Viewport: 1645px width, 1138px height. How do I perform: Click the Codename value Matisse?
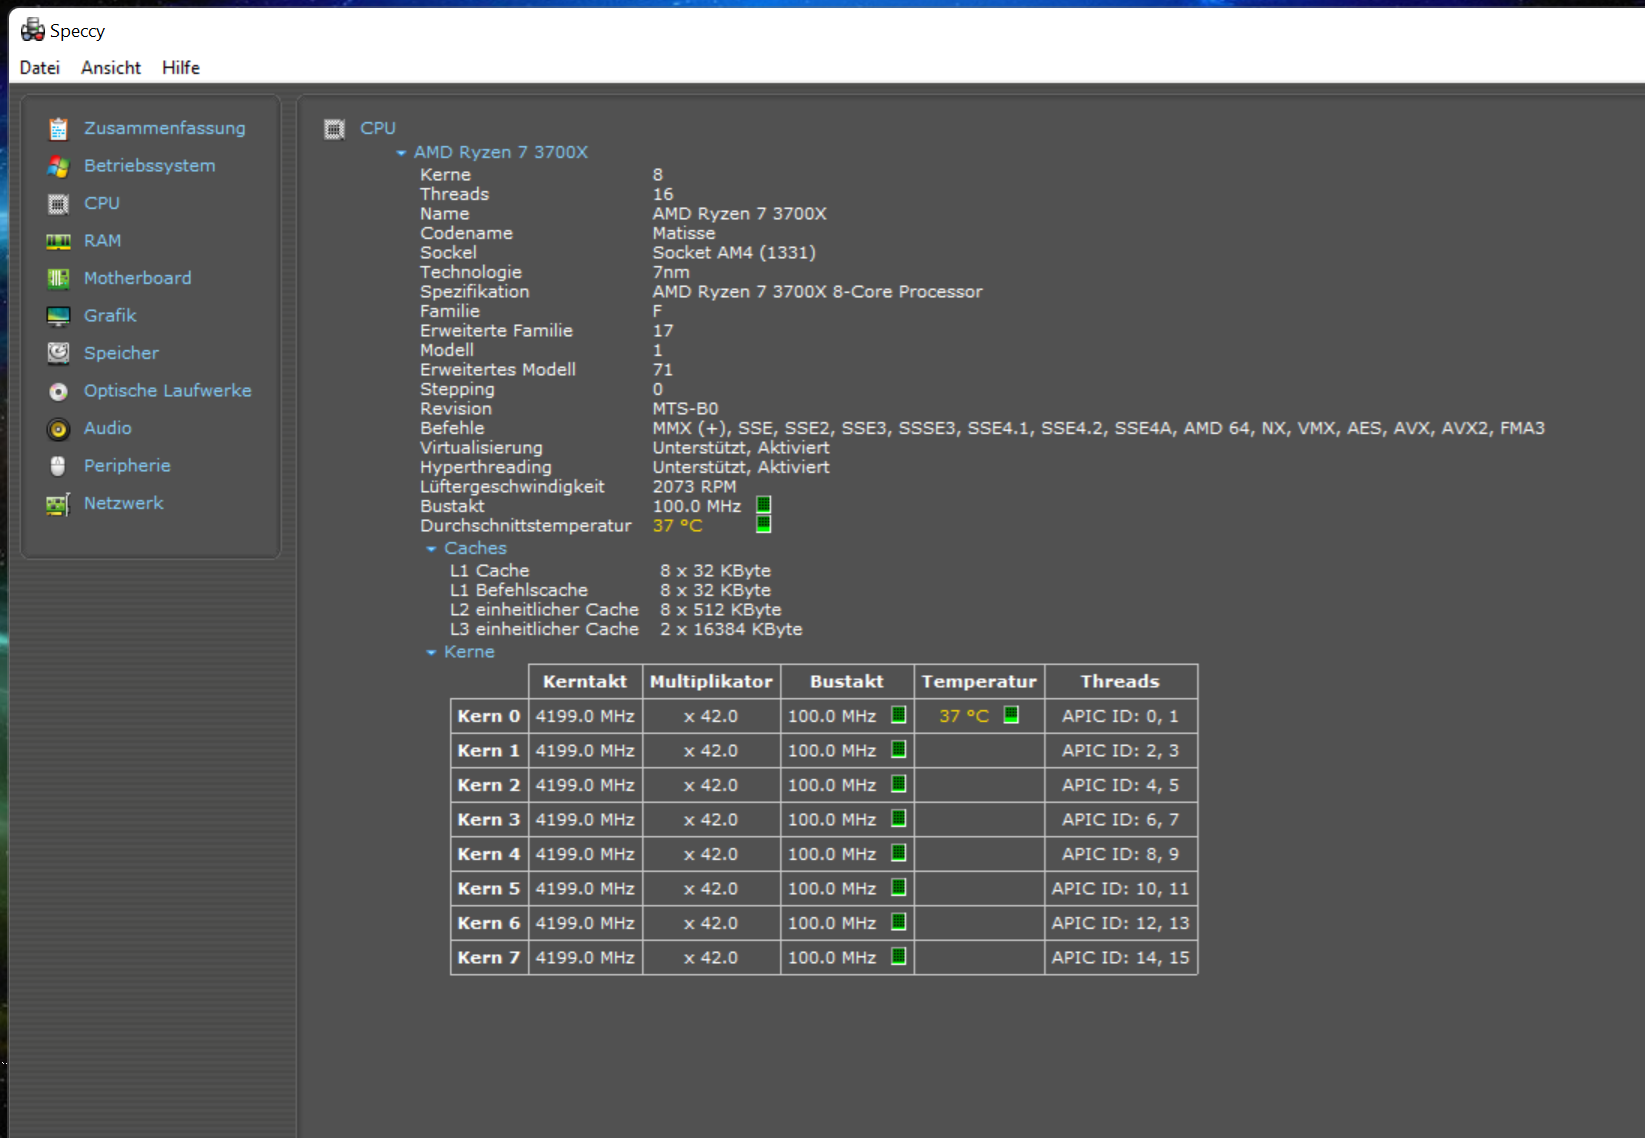tap(684, 233)
